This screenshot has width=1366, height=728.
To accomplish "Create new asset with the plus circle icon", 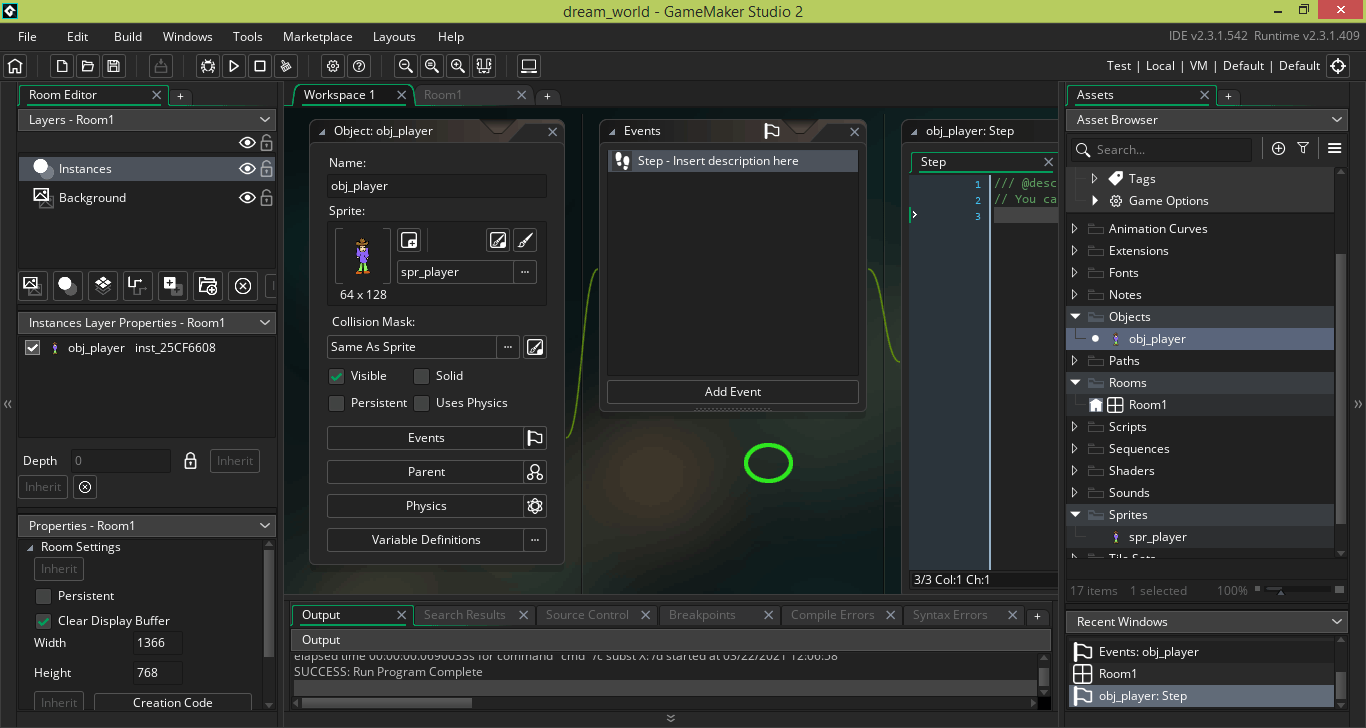I will pyautogui.click(x=1278, y=149).
